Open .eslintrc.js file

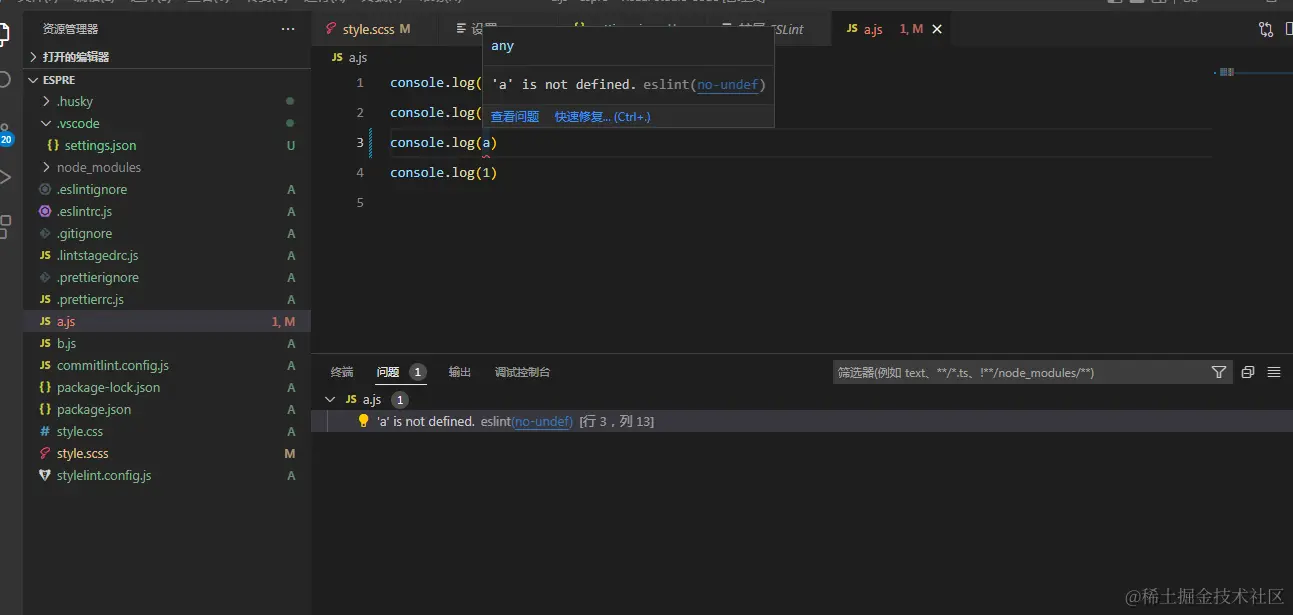(x=84, y=211)
